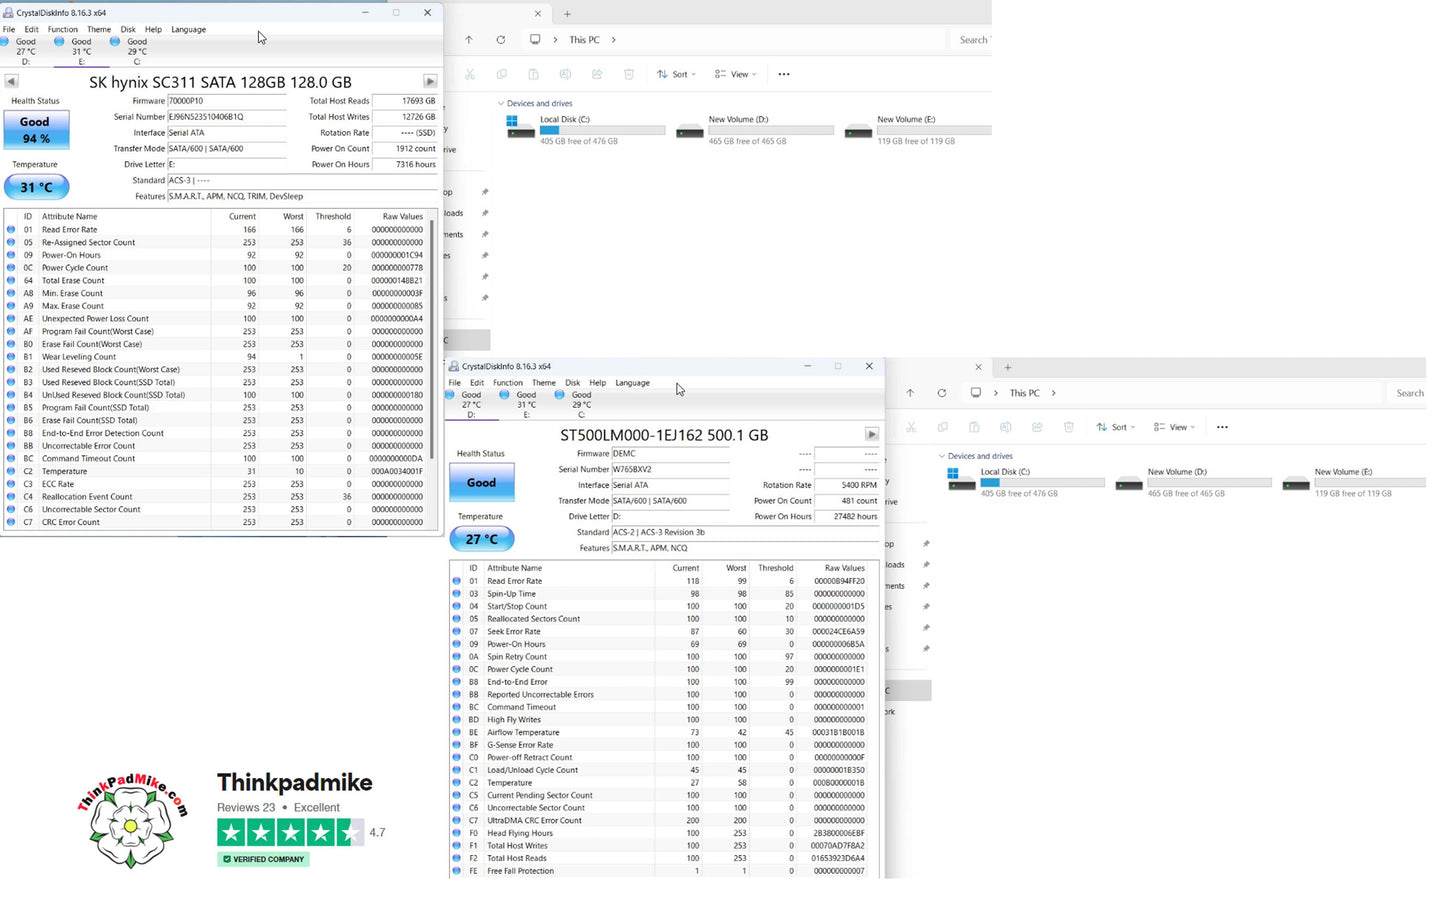Go to next disk in ST500LM000 window
1445x908 pixels.
[x=872, y=434]
